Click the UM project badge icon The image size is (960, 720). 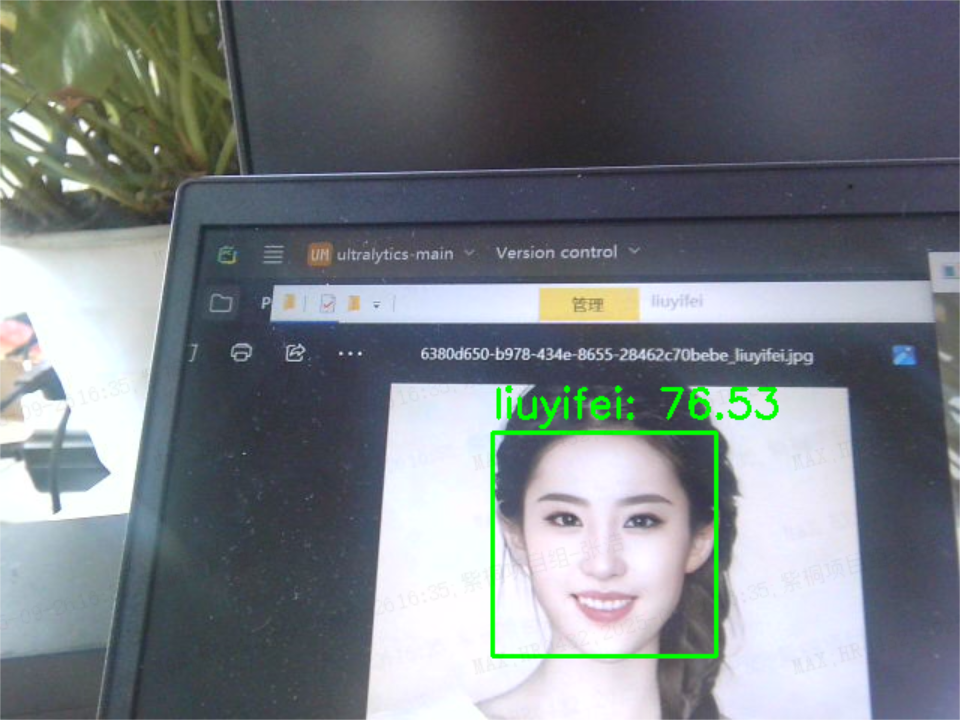320,253
